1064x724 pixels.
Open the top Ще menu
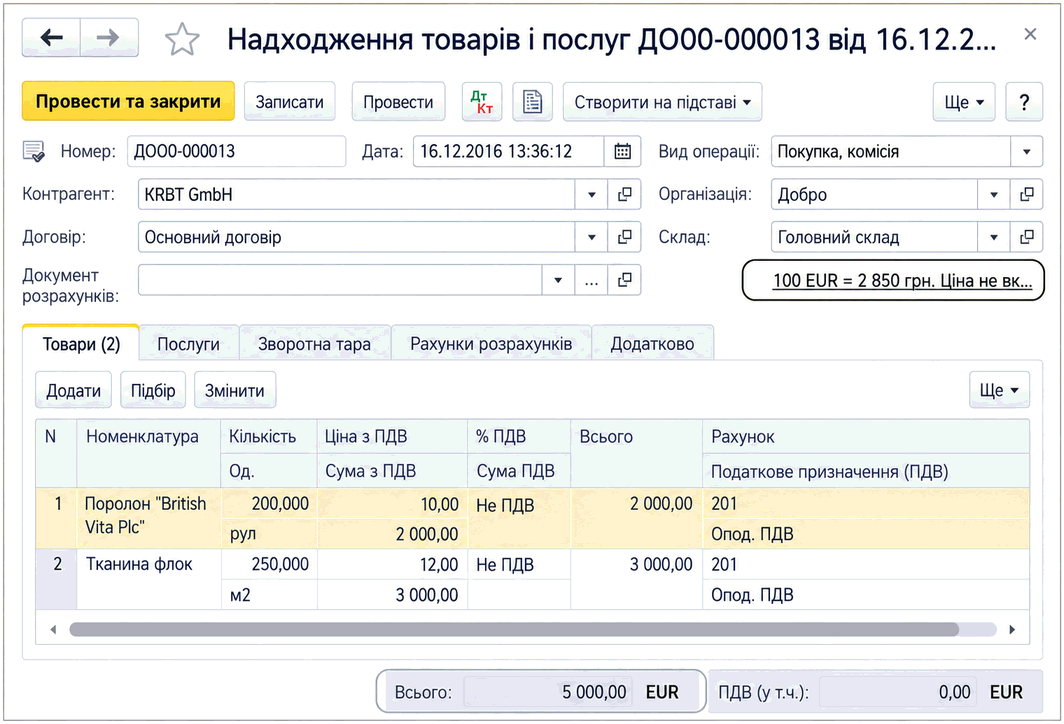[964, 102]
